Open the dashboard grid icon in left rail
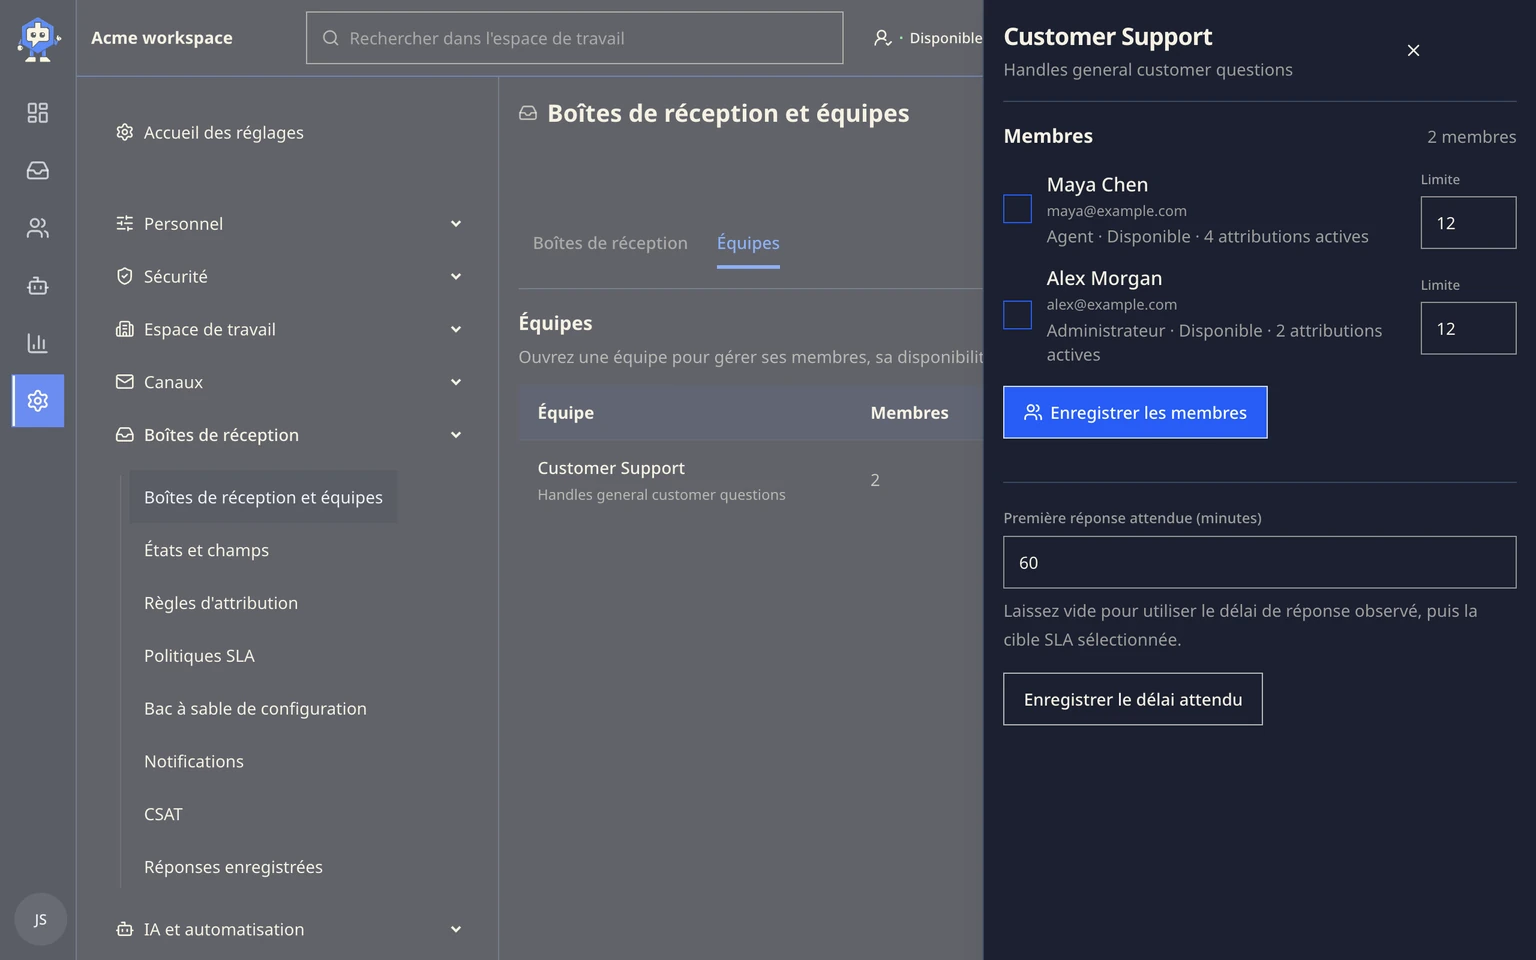1536x960 pixels. tap(38, 113)
